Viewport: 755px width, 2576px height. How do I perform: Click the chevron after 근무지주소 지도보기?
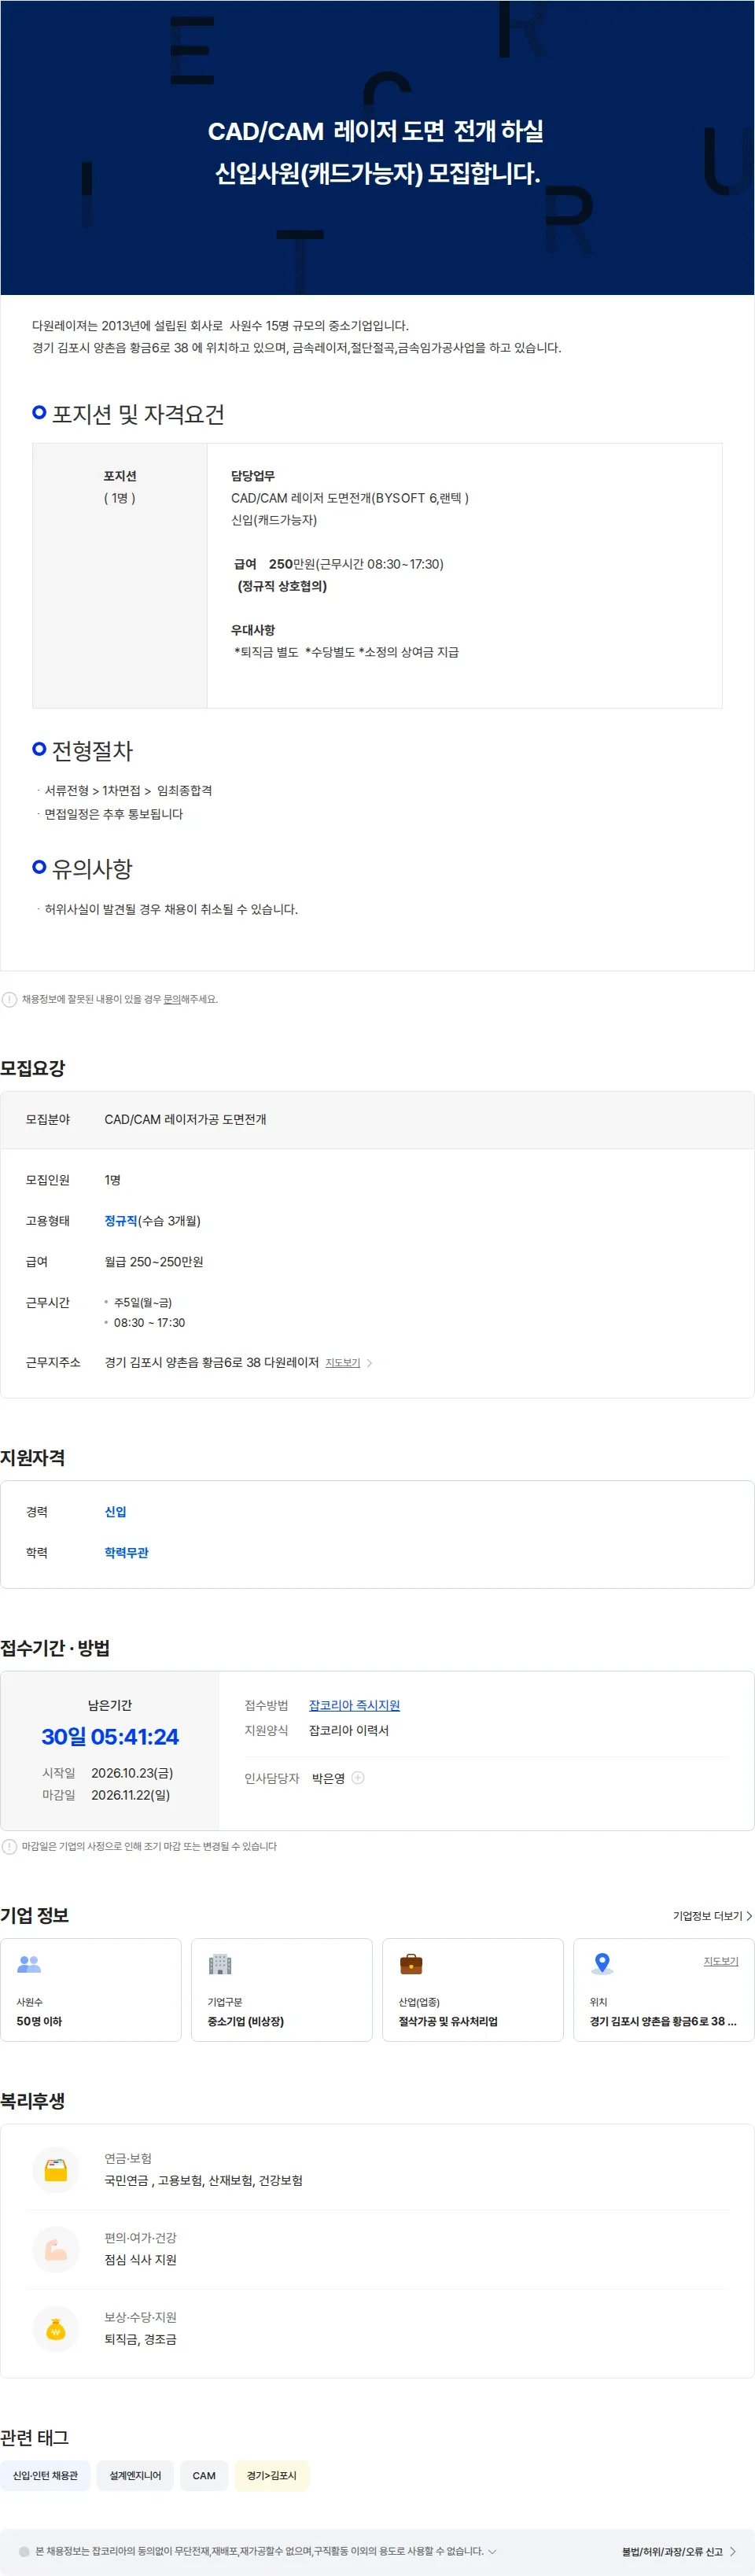coord(369,1363)
